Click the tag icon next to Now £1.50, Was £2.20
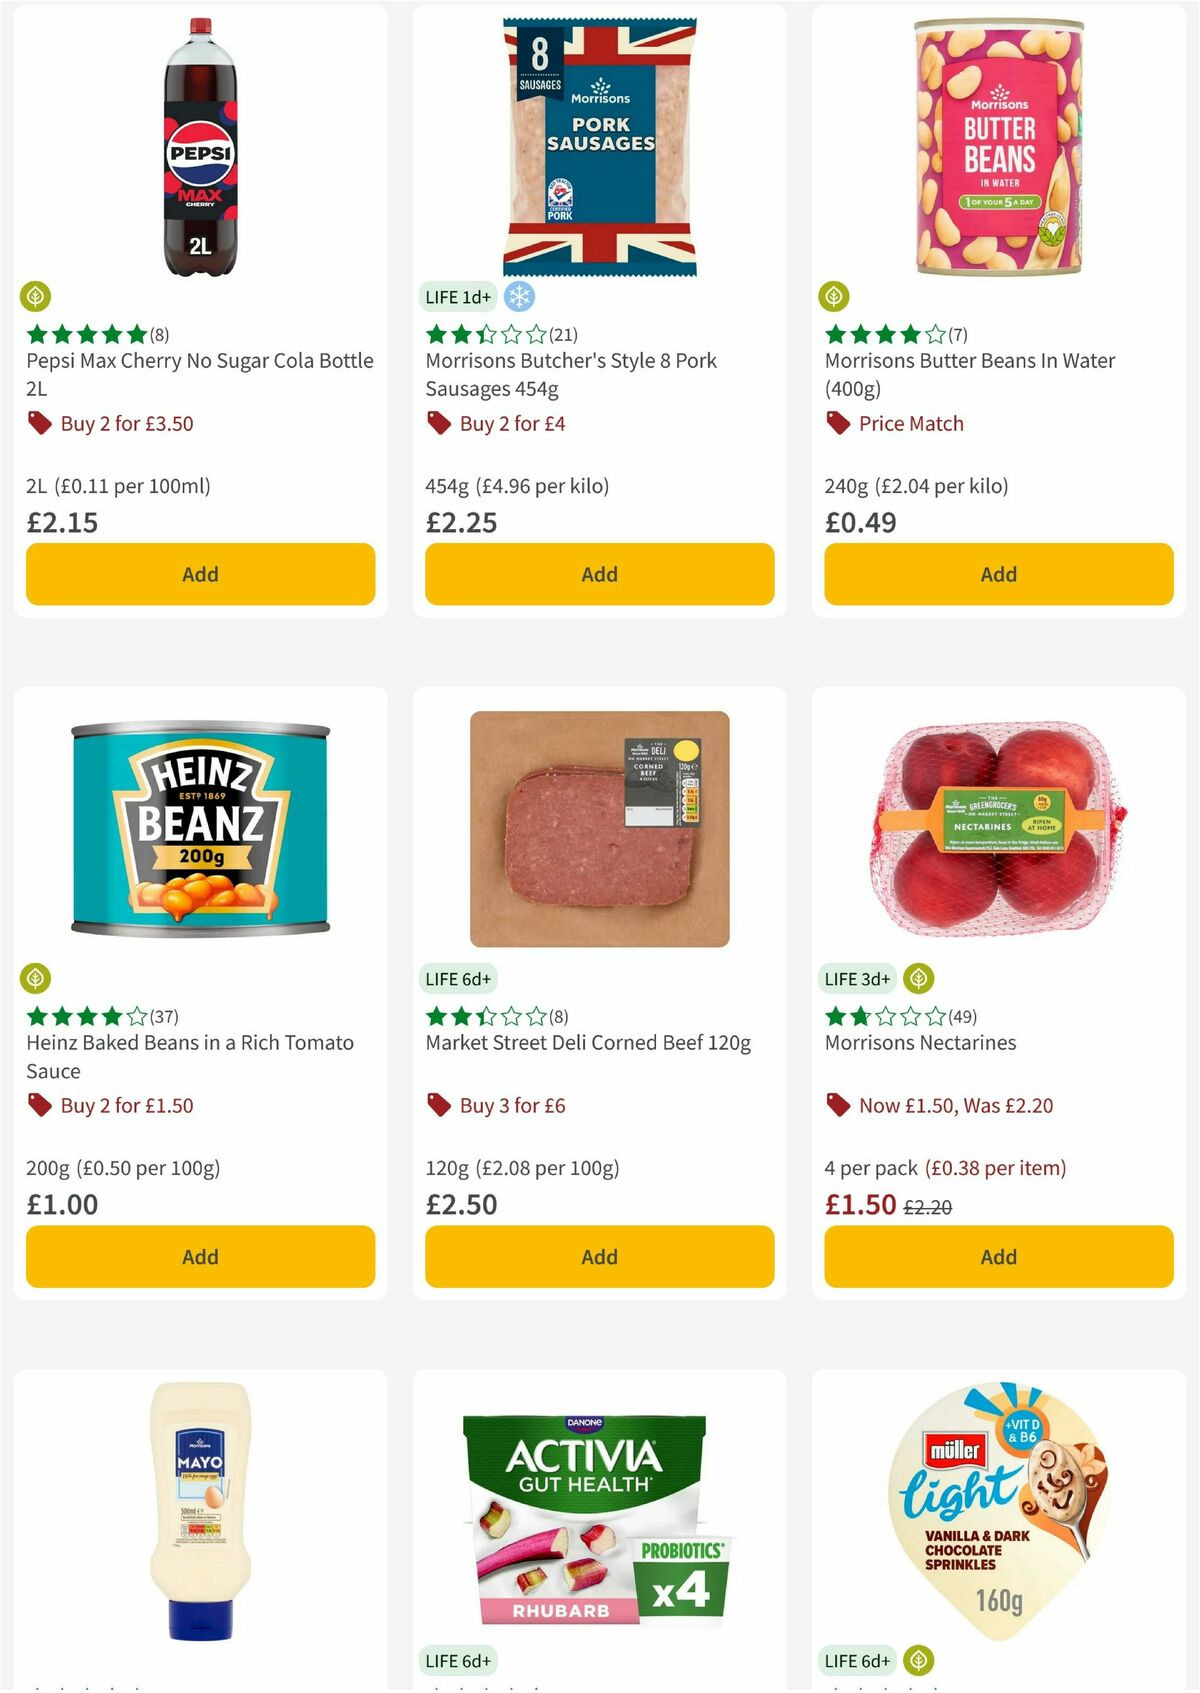1200x1693 pixels. point(839,1105)
